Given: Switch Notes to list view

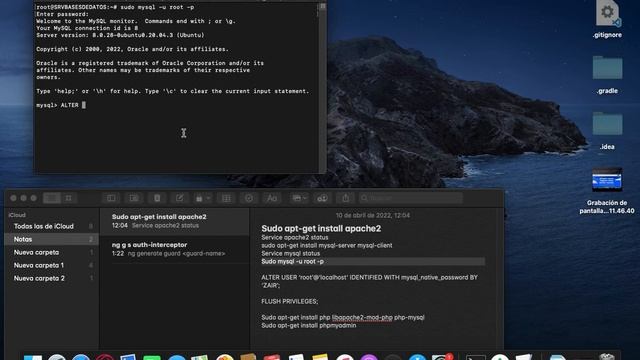Looking at the screenshot, I should (52, 198).
